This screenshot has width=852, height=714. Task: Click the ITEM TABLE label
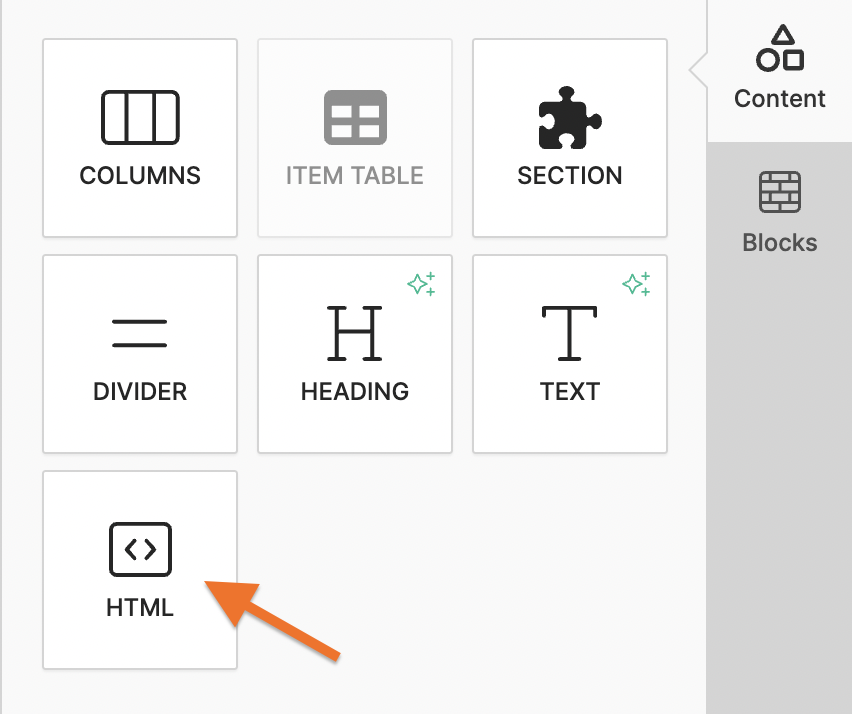coord(355,176)
